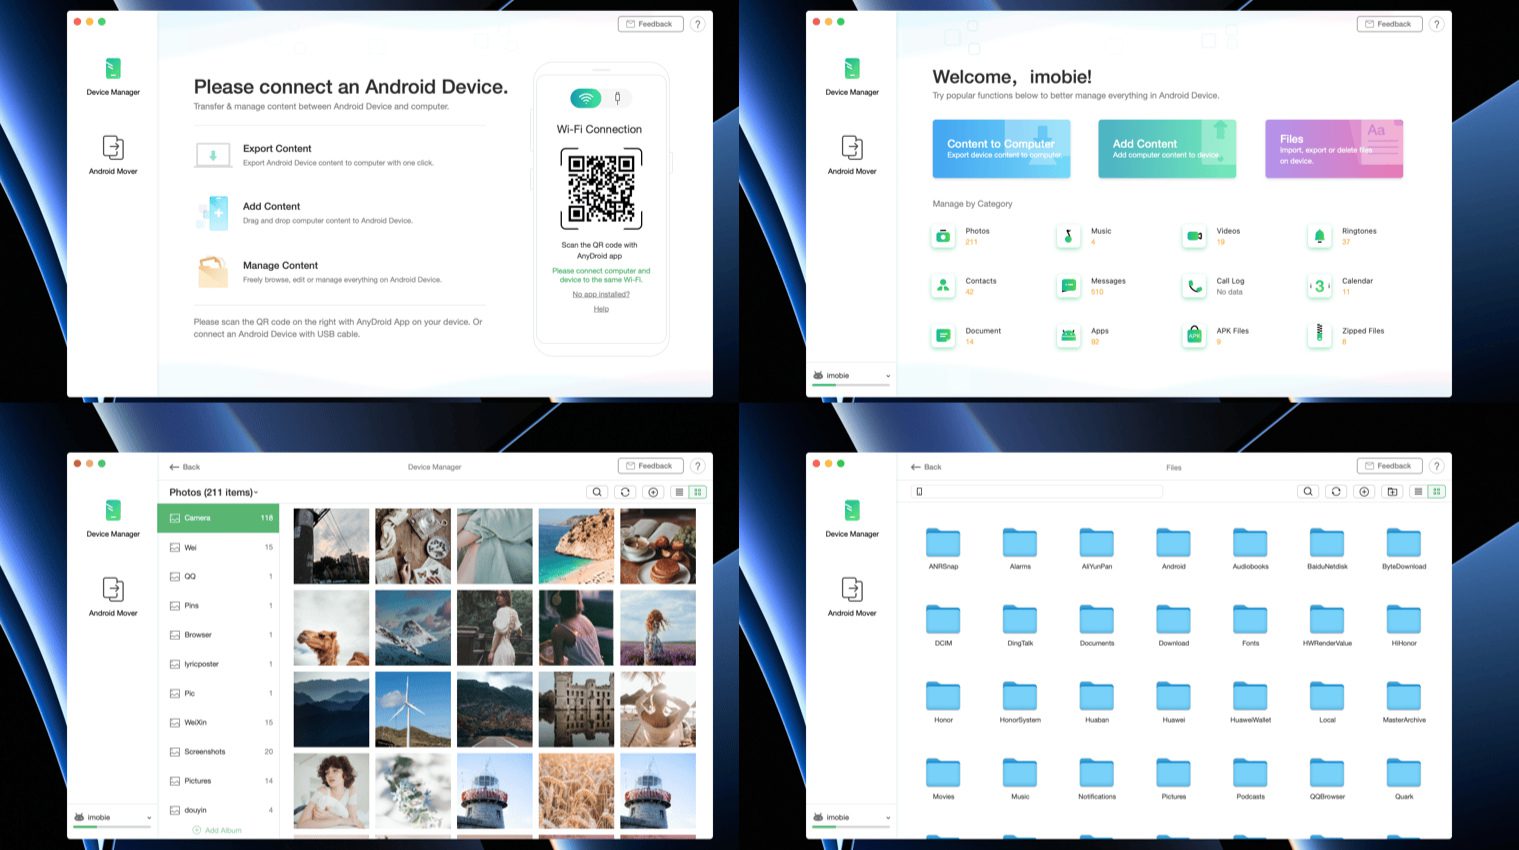The height and width of the screenshot is (850, 1519).
Task: Select the Wei album in Photos window
Action: 218,547
